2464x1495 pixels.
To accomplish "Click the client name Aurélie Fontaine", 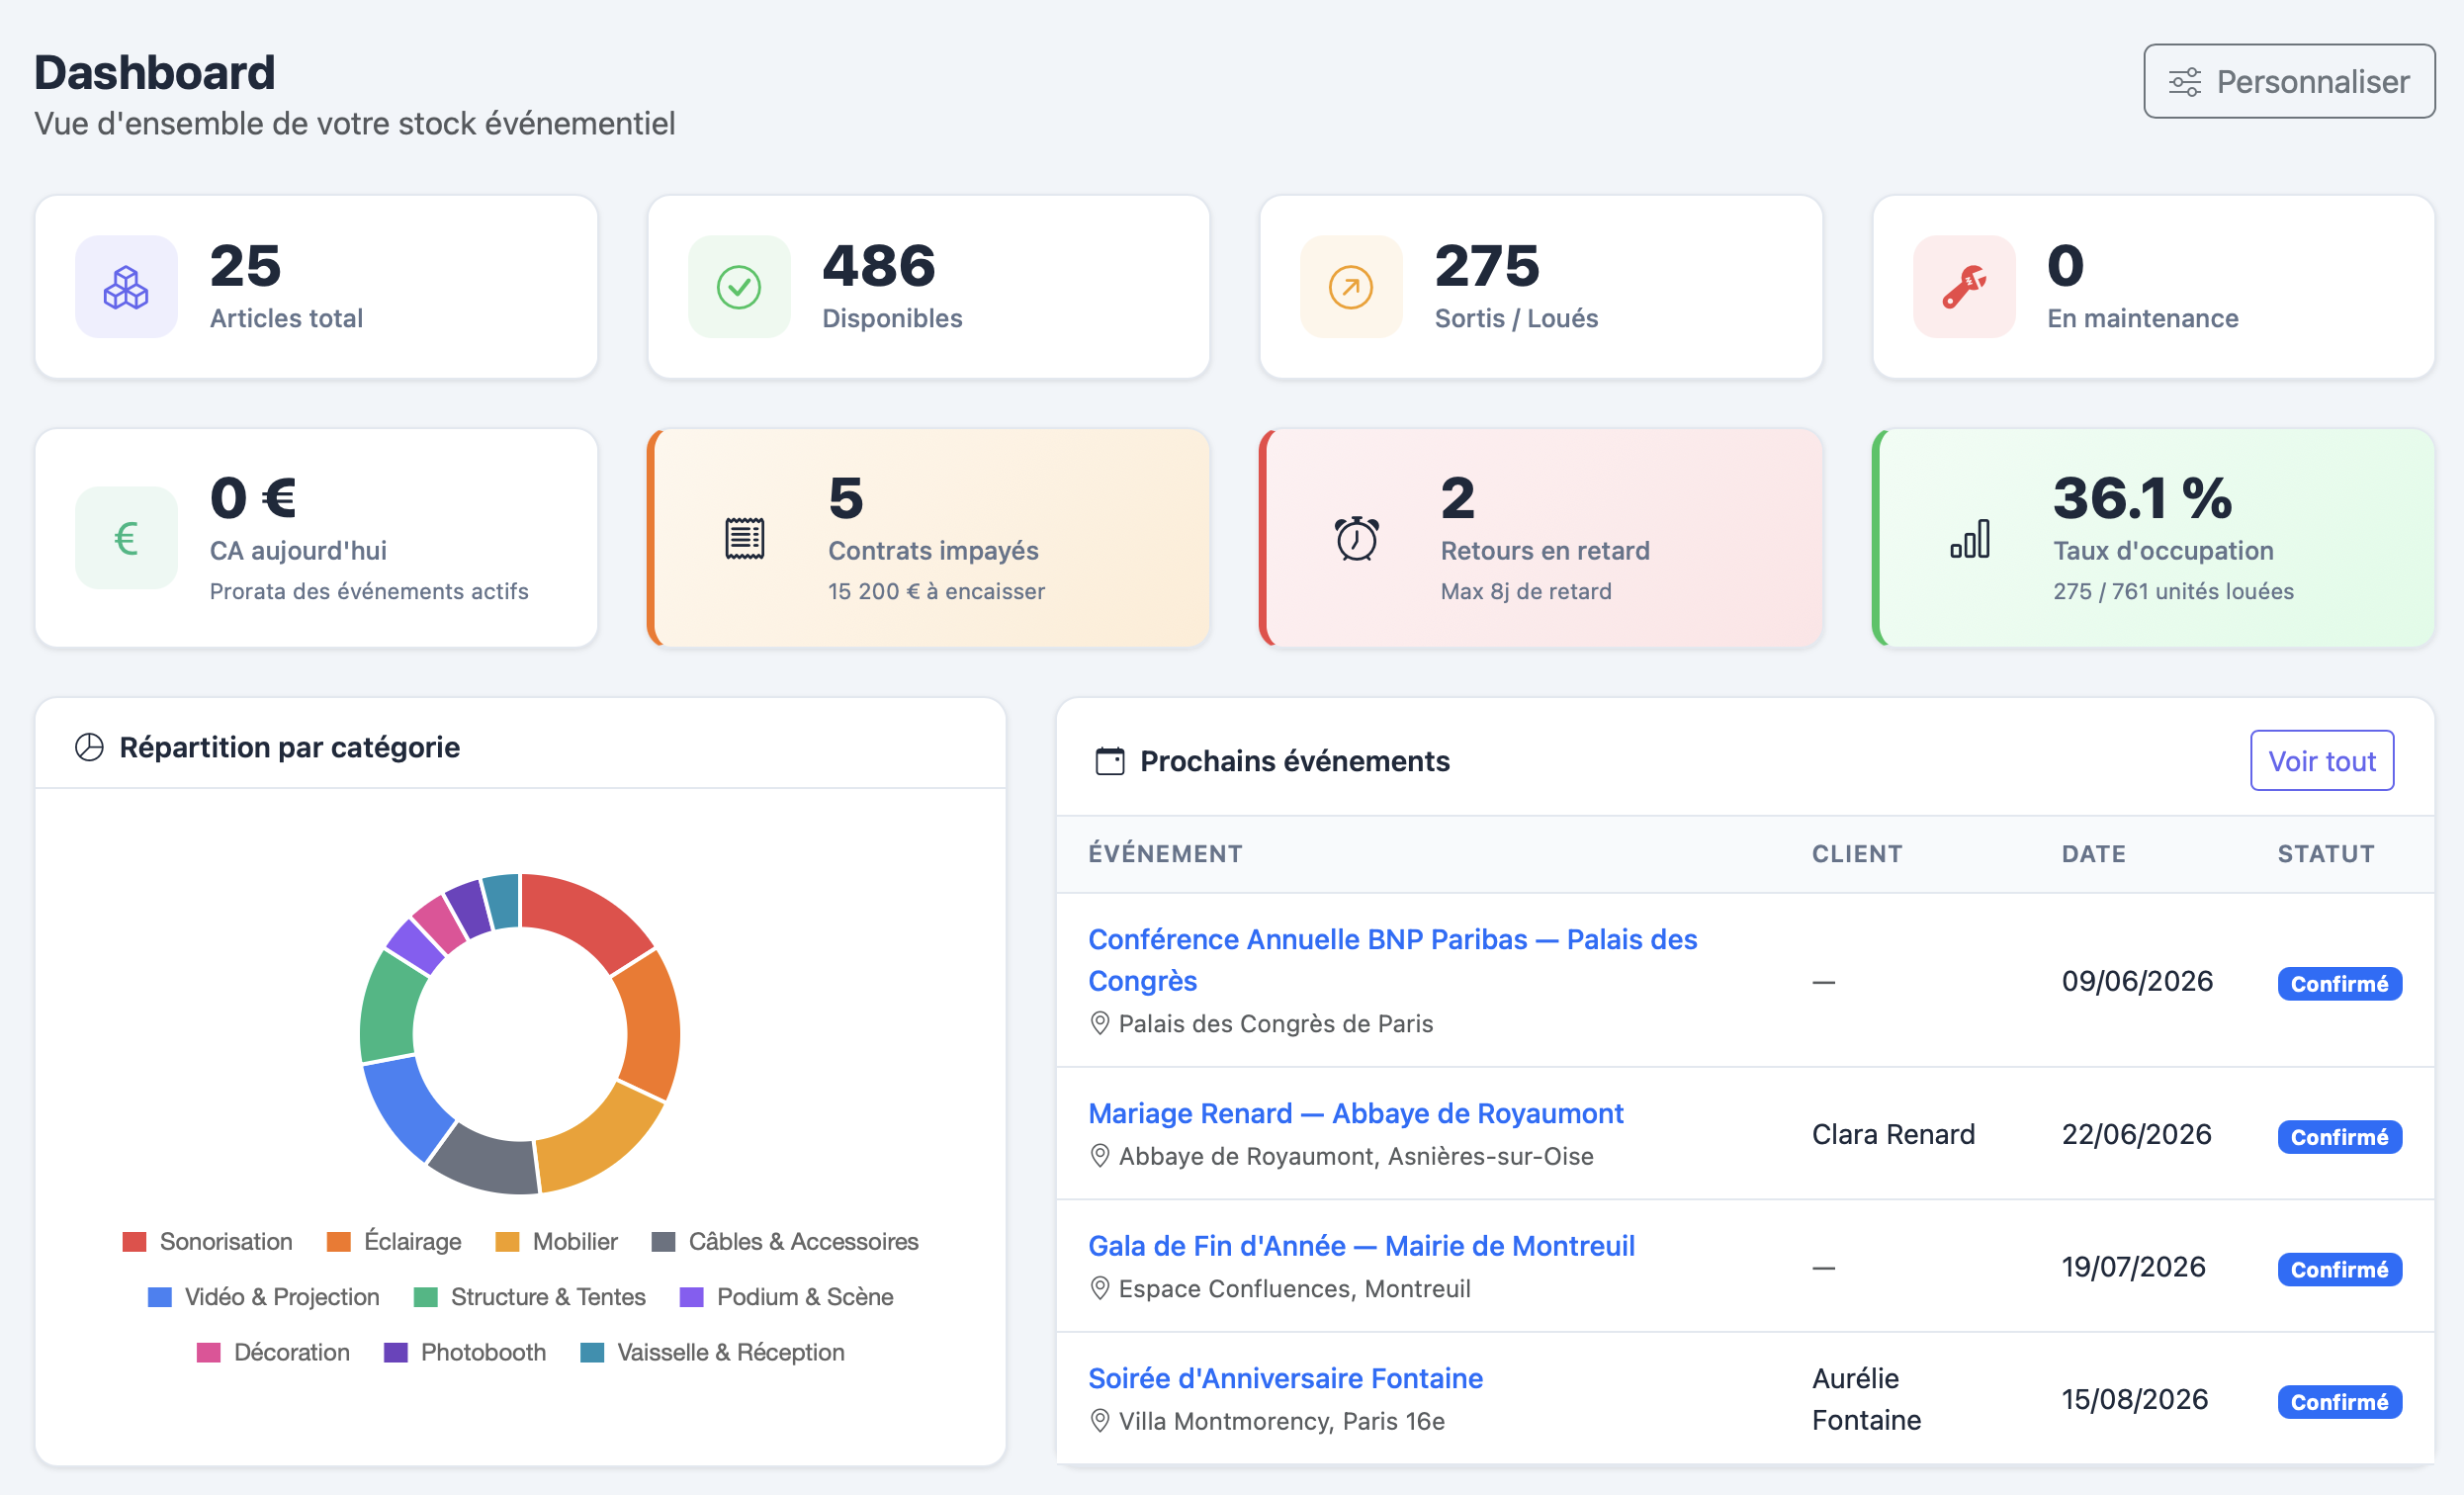I will 1866,1399.
